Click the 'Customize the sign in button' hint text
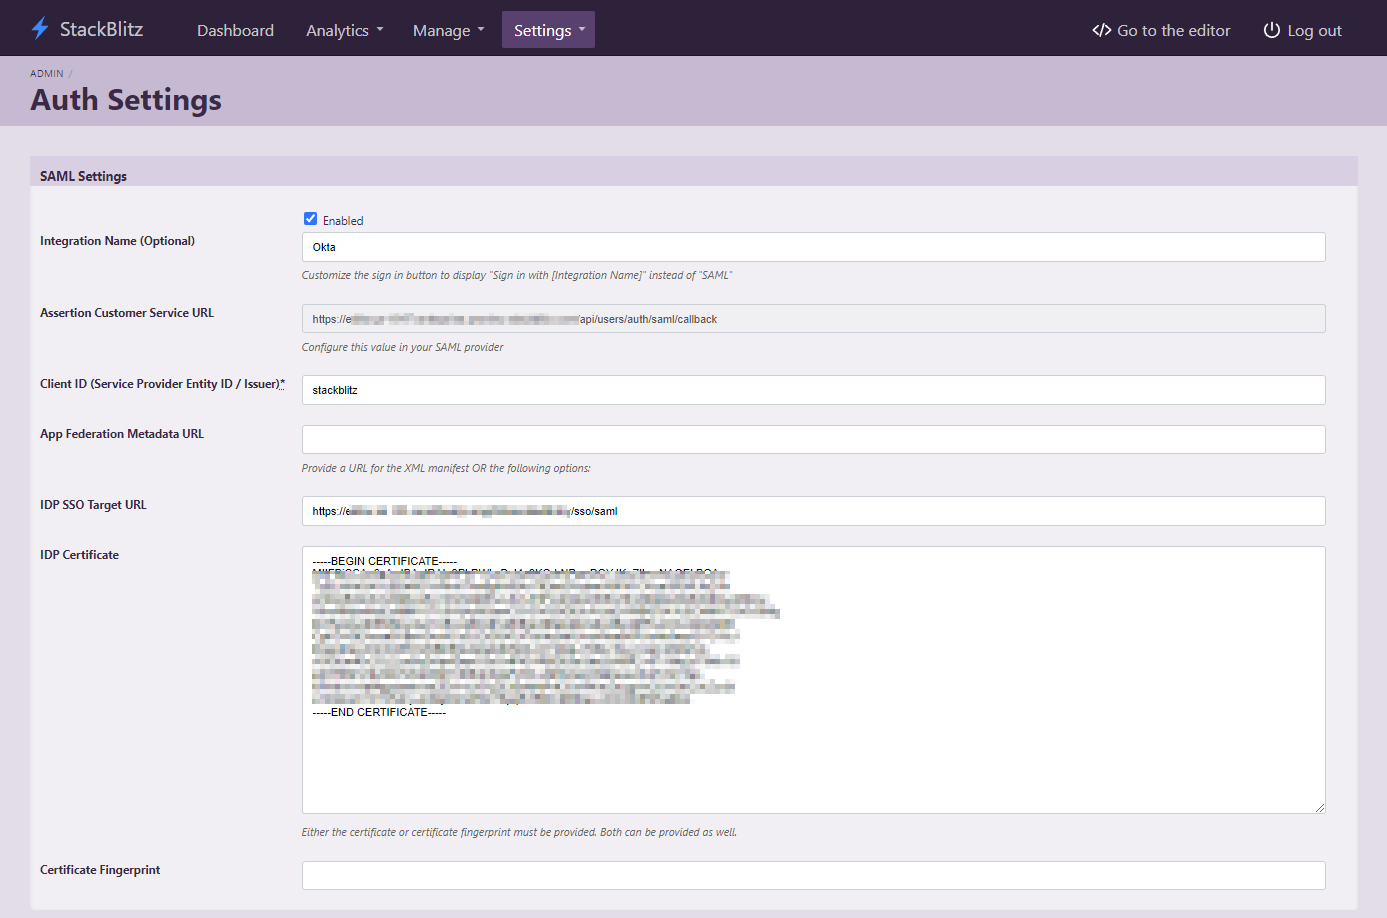 (517, 275)
